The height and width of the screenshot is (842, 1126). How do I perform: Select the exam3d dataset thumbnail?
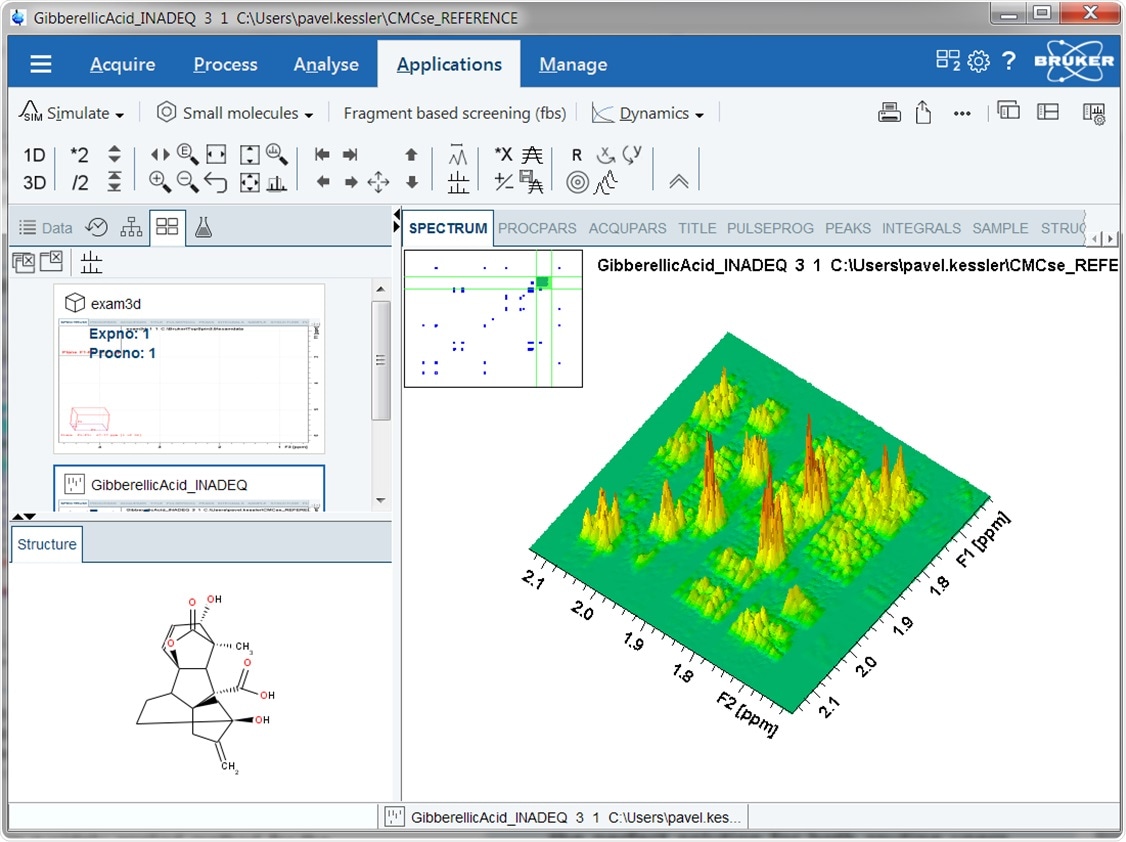[189, 370]
